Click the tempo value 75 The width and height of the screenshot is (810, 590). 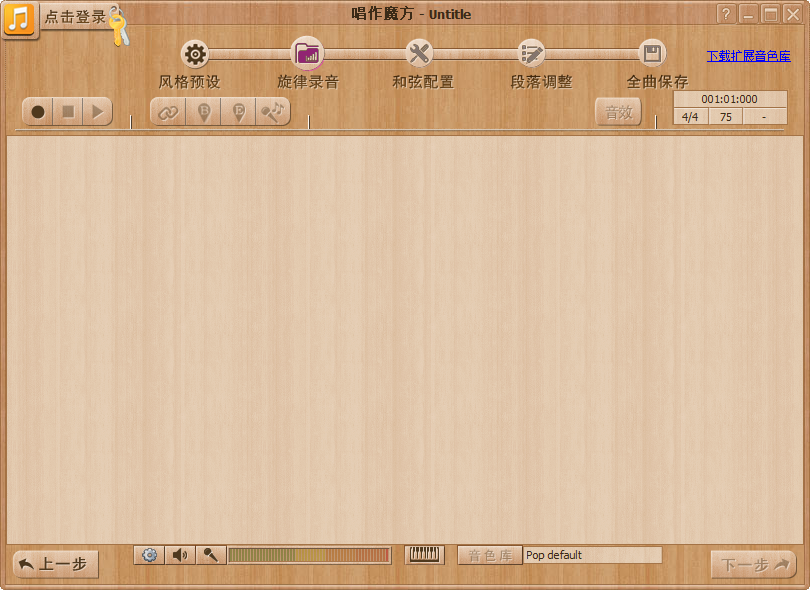(725, 117)
